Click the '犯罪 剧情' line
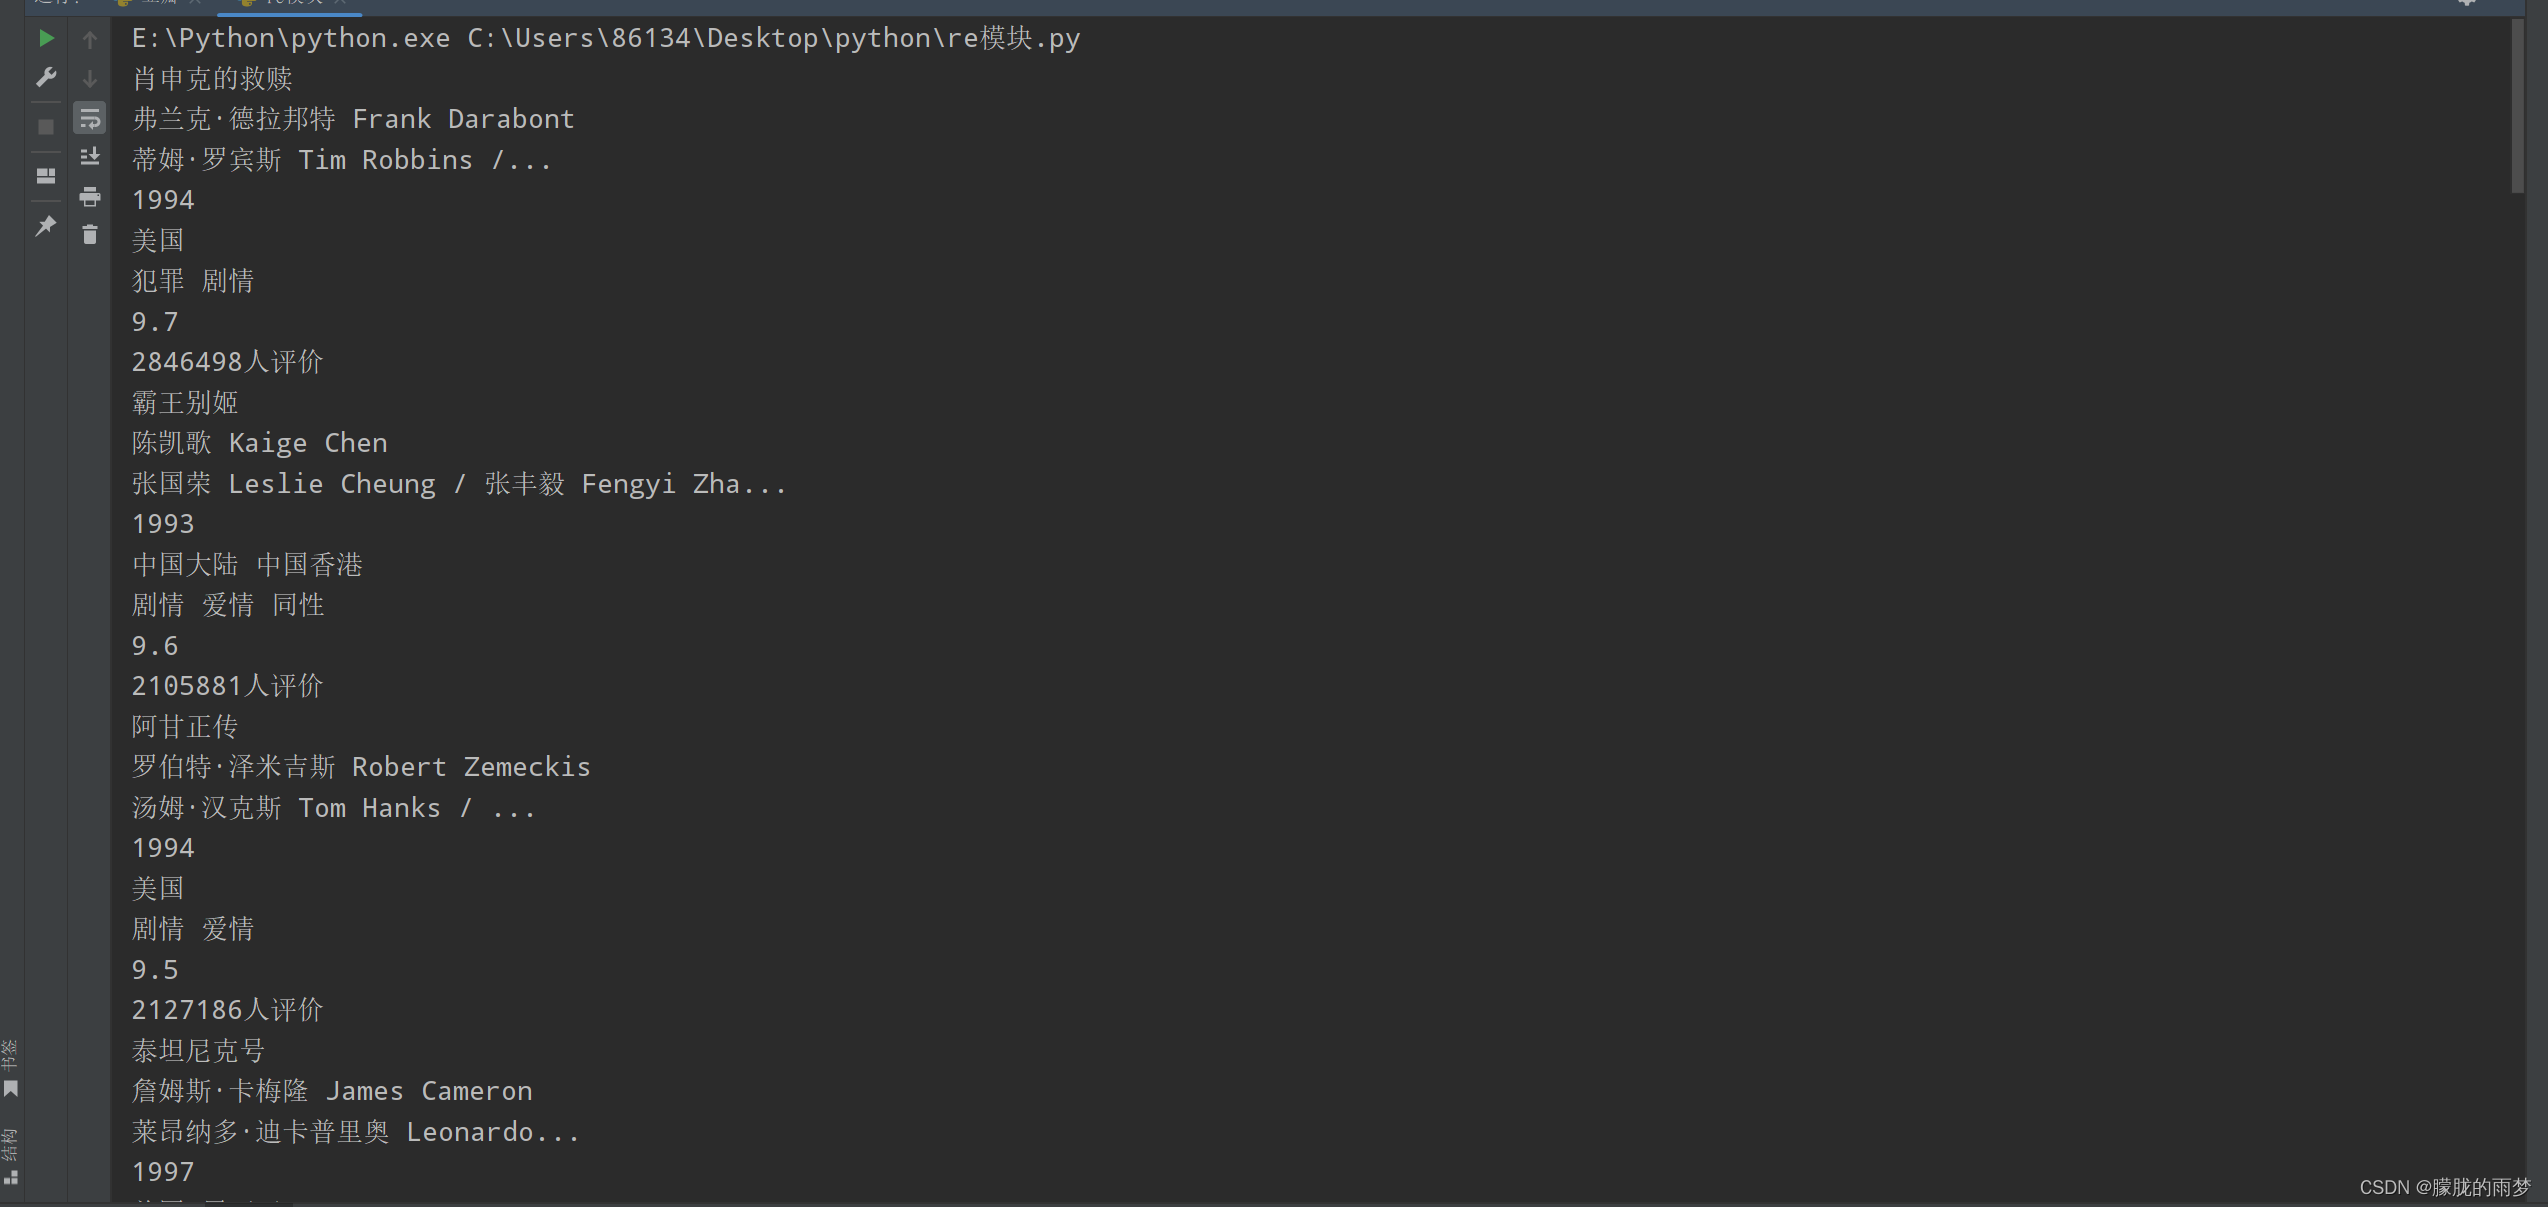This screenshot has width=2548, height=1207. (x=193, y=281)
